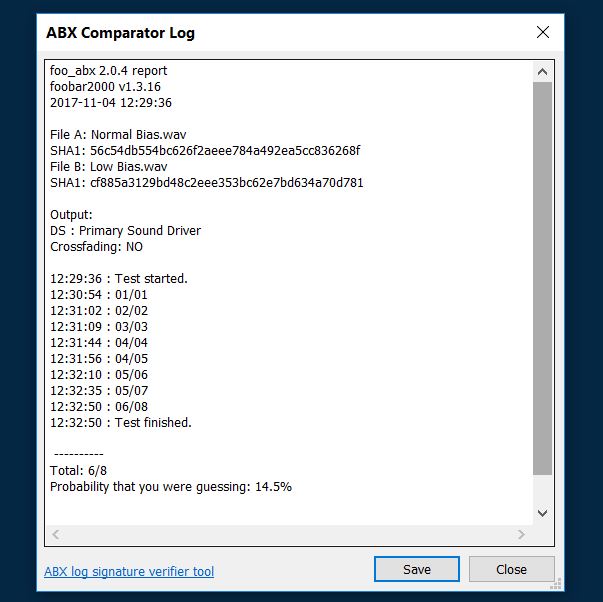The image size is (603, 602).
Task: Click the '12:32:35 : 05/07' log entry
Action: pos(99,391)
